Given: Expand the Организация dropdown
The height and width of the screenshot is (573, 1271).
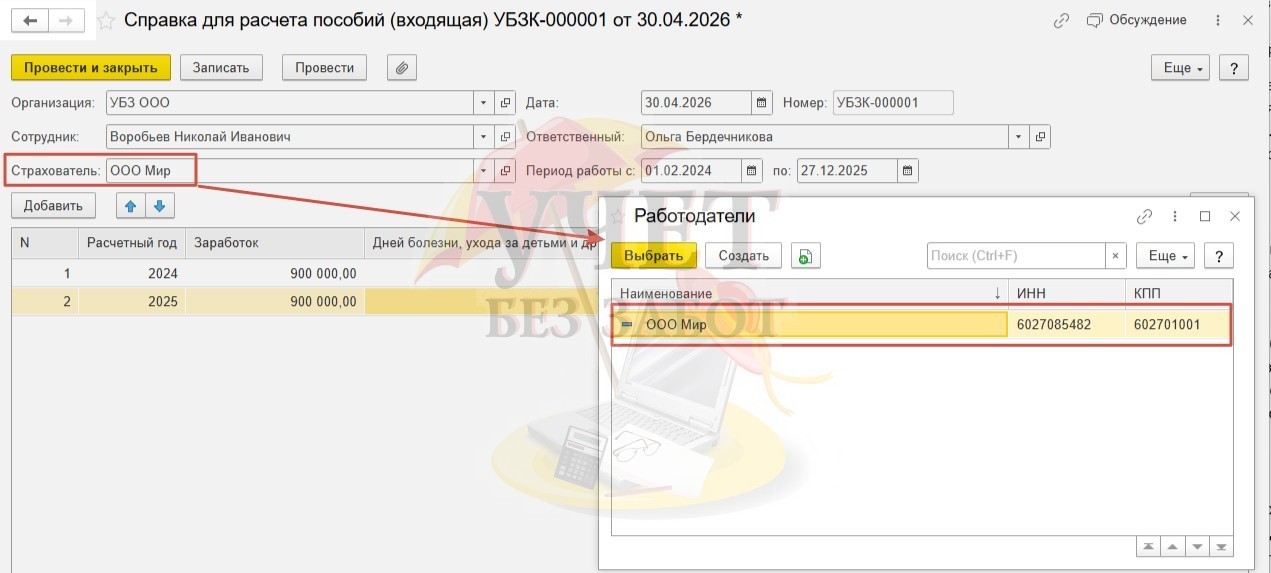Looking at the screenshot, I should tap(483, 103).
